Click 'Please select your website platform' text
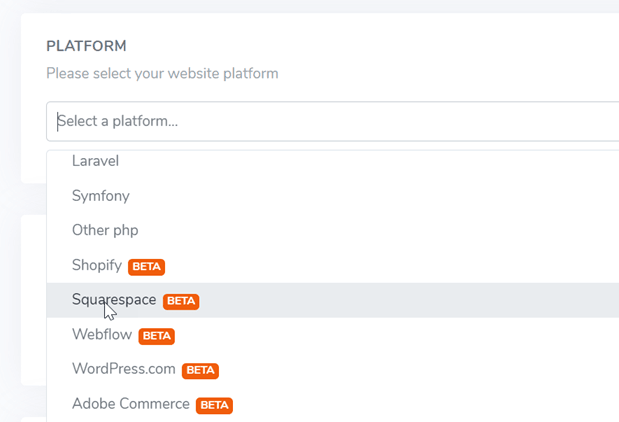Screen dimensions: 619x422 point(162,74)
